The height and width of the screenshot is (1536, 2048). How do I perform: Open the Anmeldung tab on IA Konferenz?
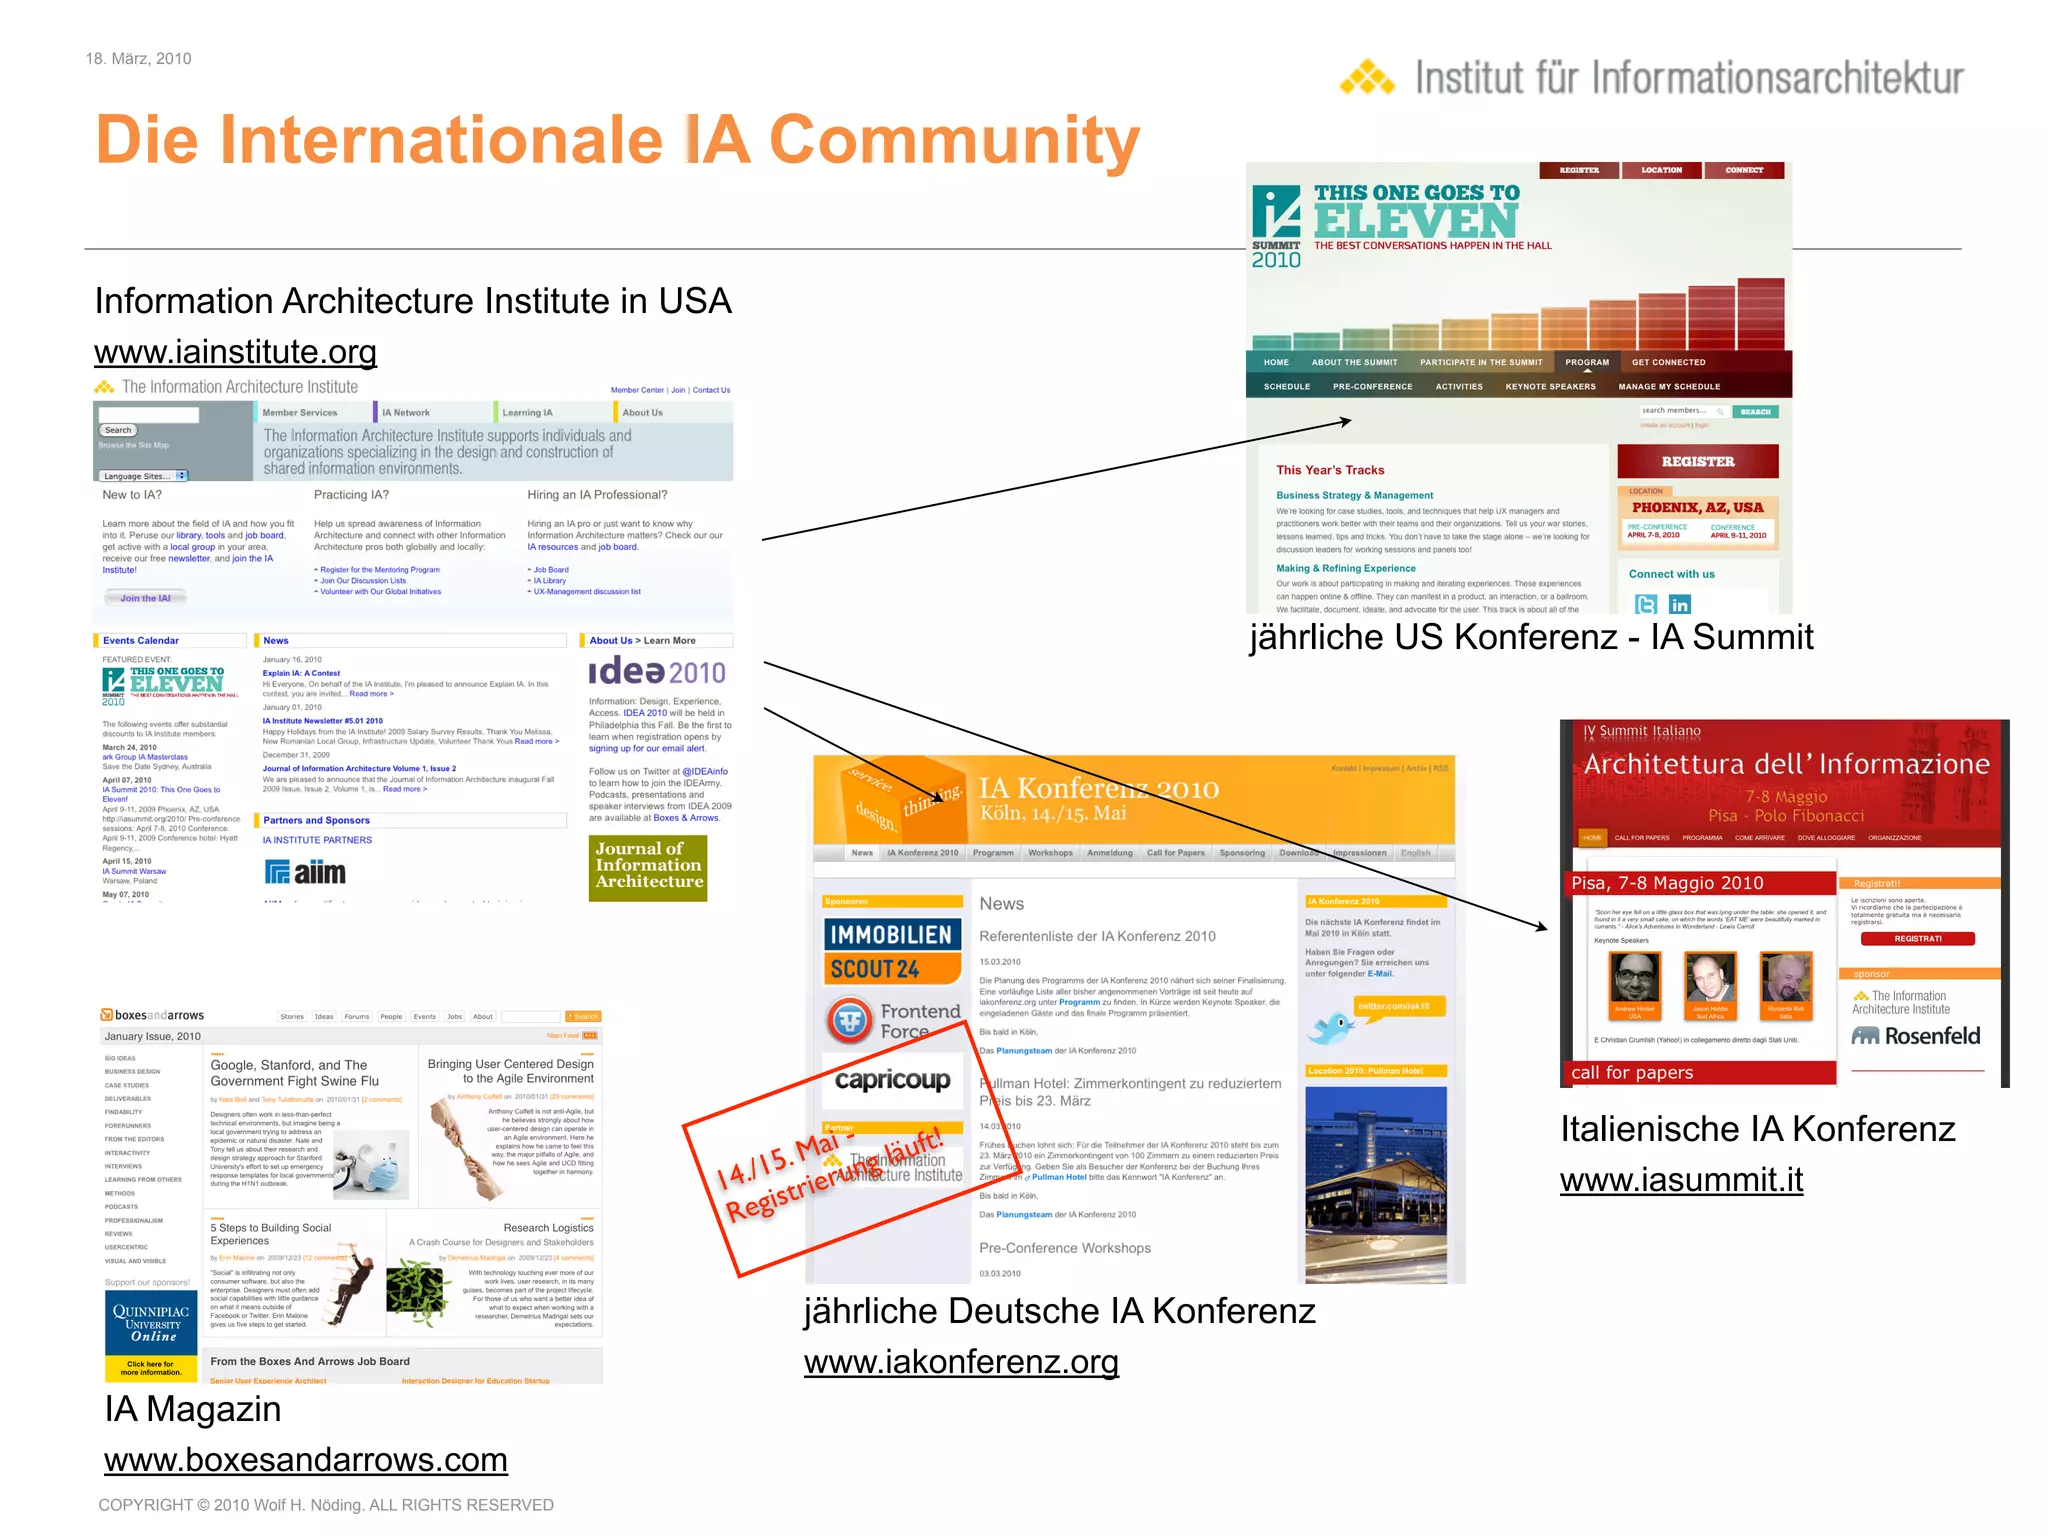pyautogui.click(x=1110, y=853)
